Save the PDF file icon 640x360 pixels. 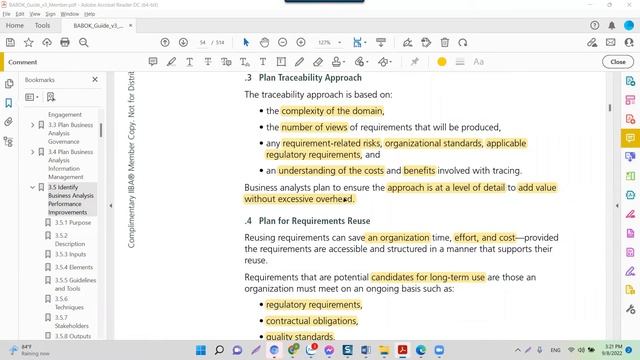(10, 42)
